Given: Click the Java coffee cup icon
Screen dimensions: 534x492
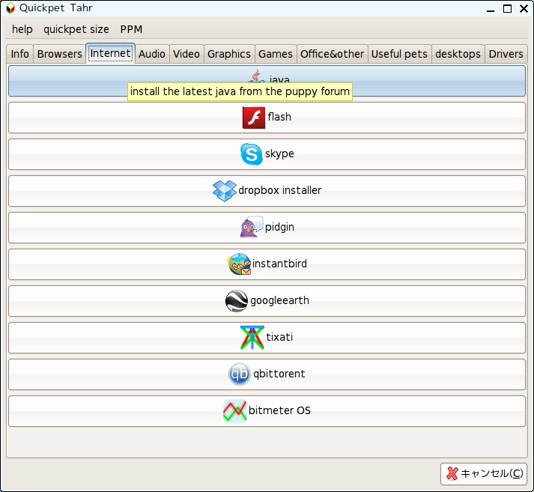Looking at the screenshot, I should point(256,76).
